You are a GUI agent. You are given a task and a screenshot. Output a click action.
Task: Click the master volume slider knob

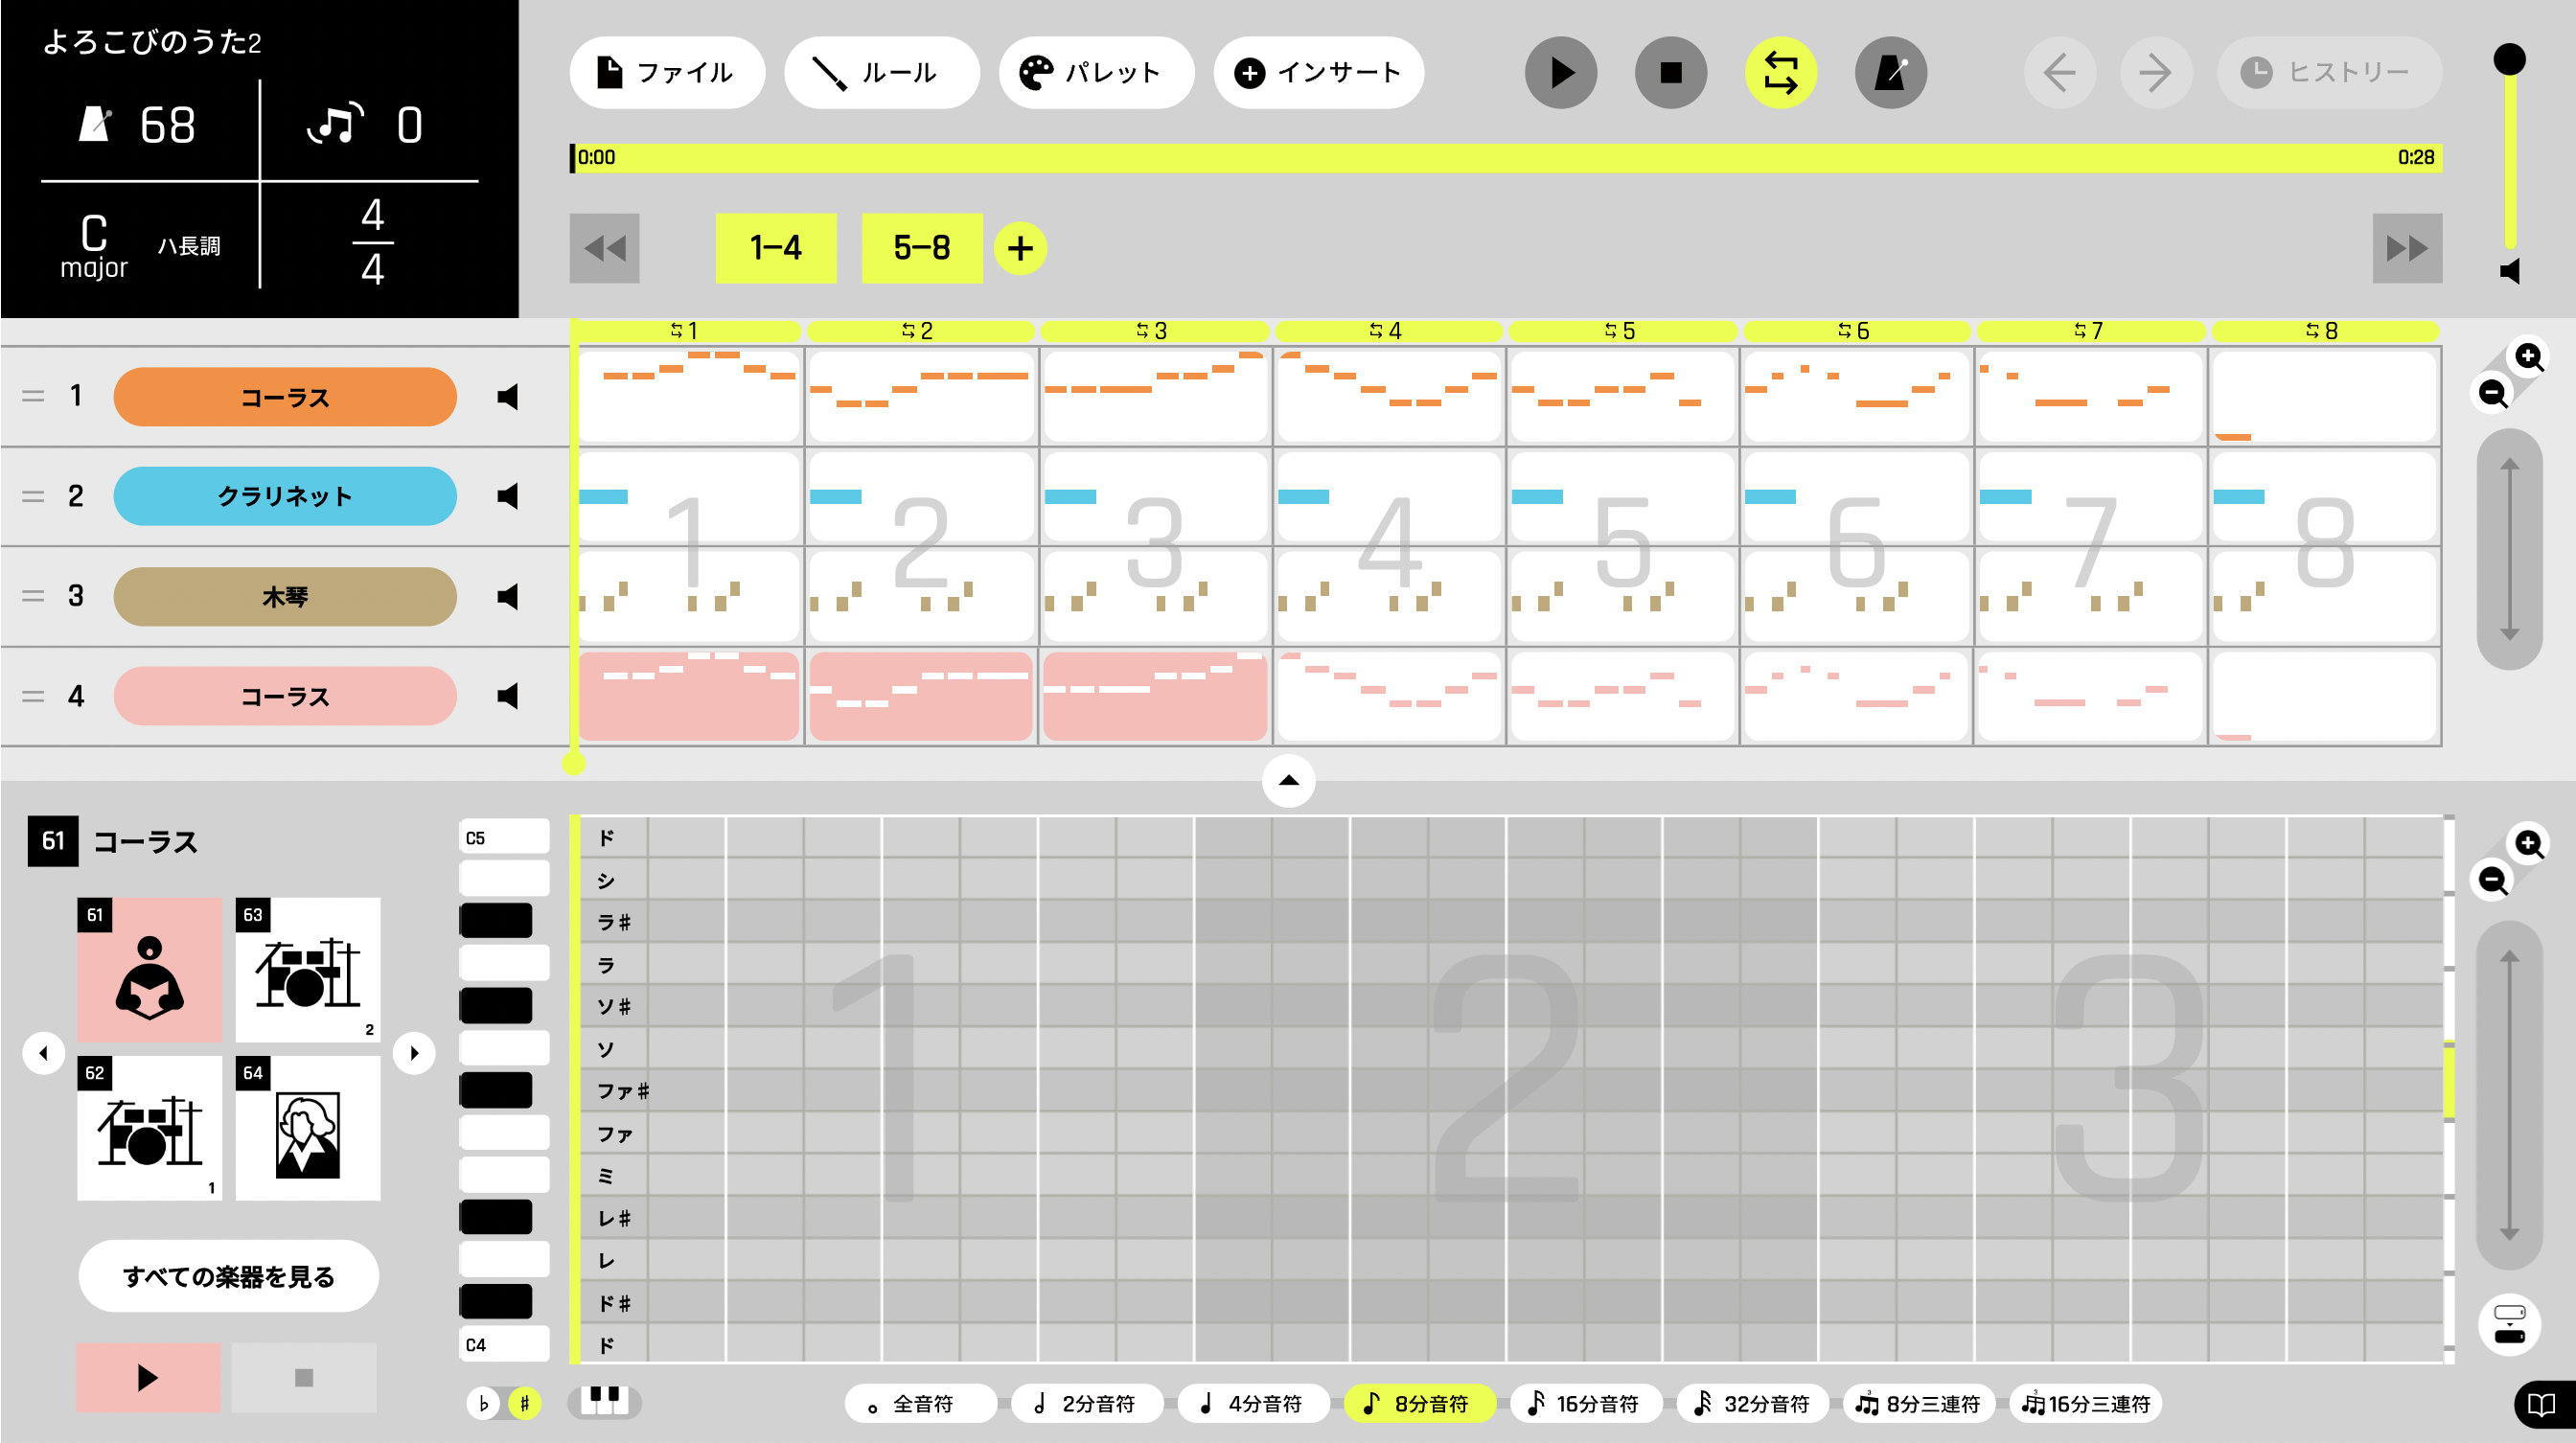(2509, 59)
